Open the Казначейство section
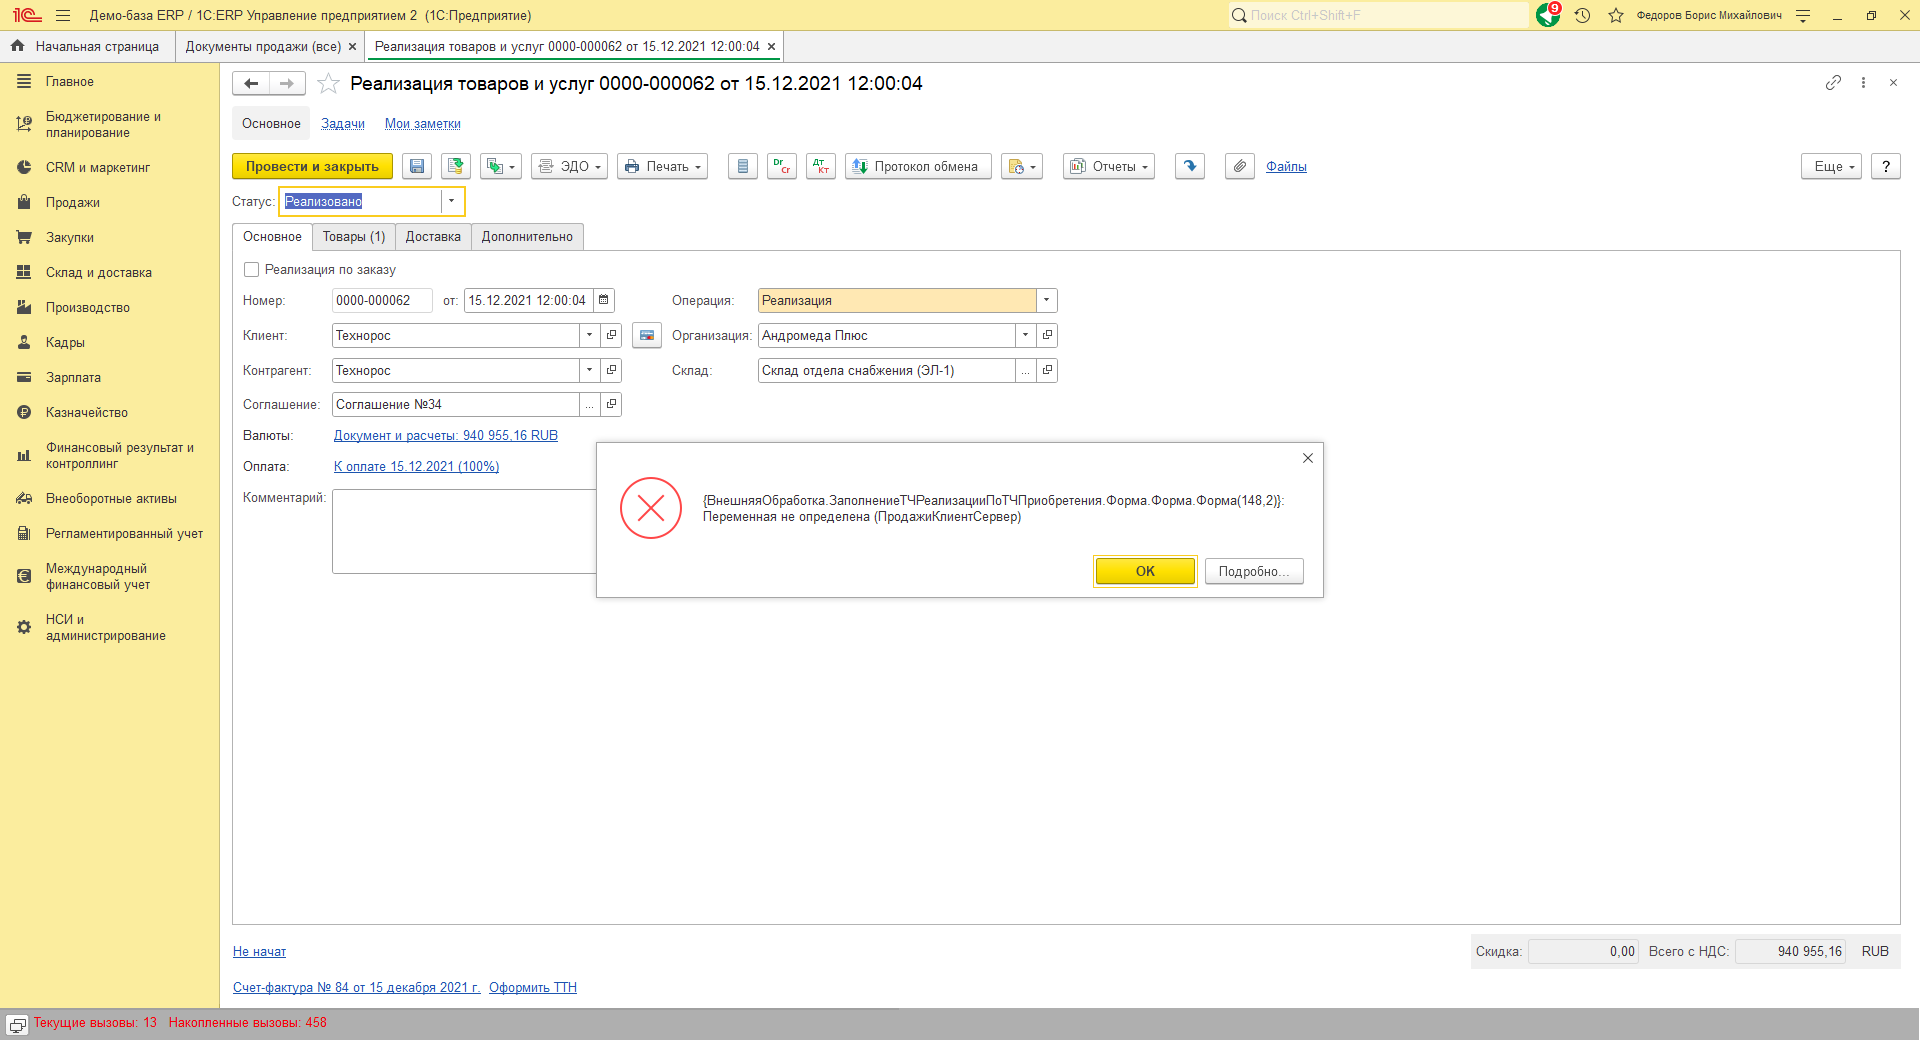 coord(87,412)
